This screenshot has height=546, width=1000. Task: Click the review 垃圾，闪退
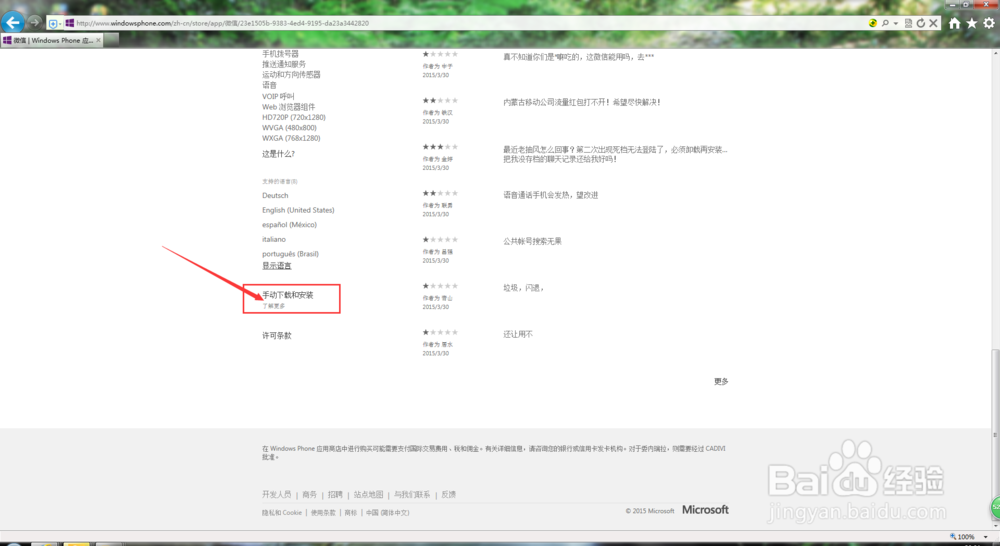click(x=523, y=288)
